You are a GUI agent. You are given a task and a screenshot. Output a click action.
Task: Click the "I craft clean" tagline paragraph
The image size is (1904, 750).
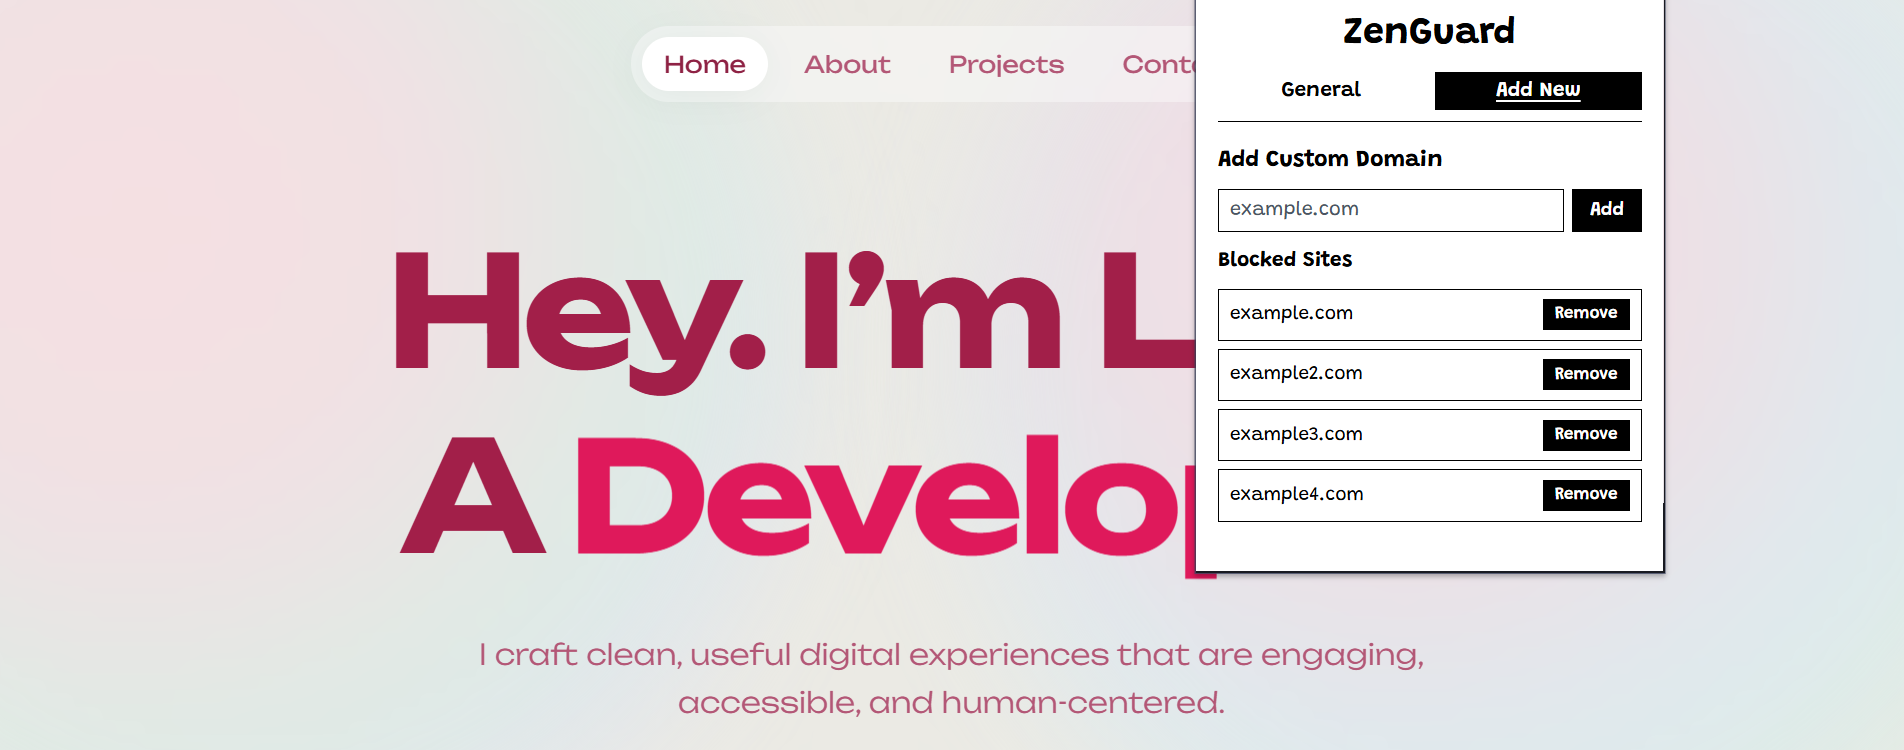(951, 678)
